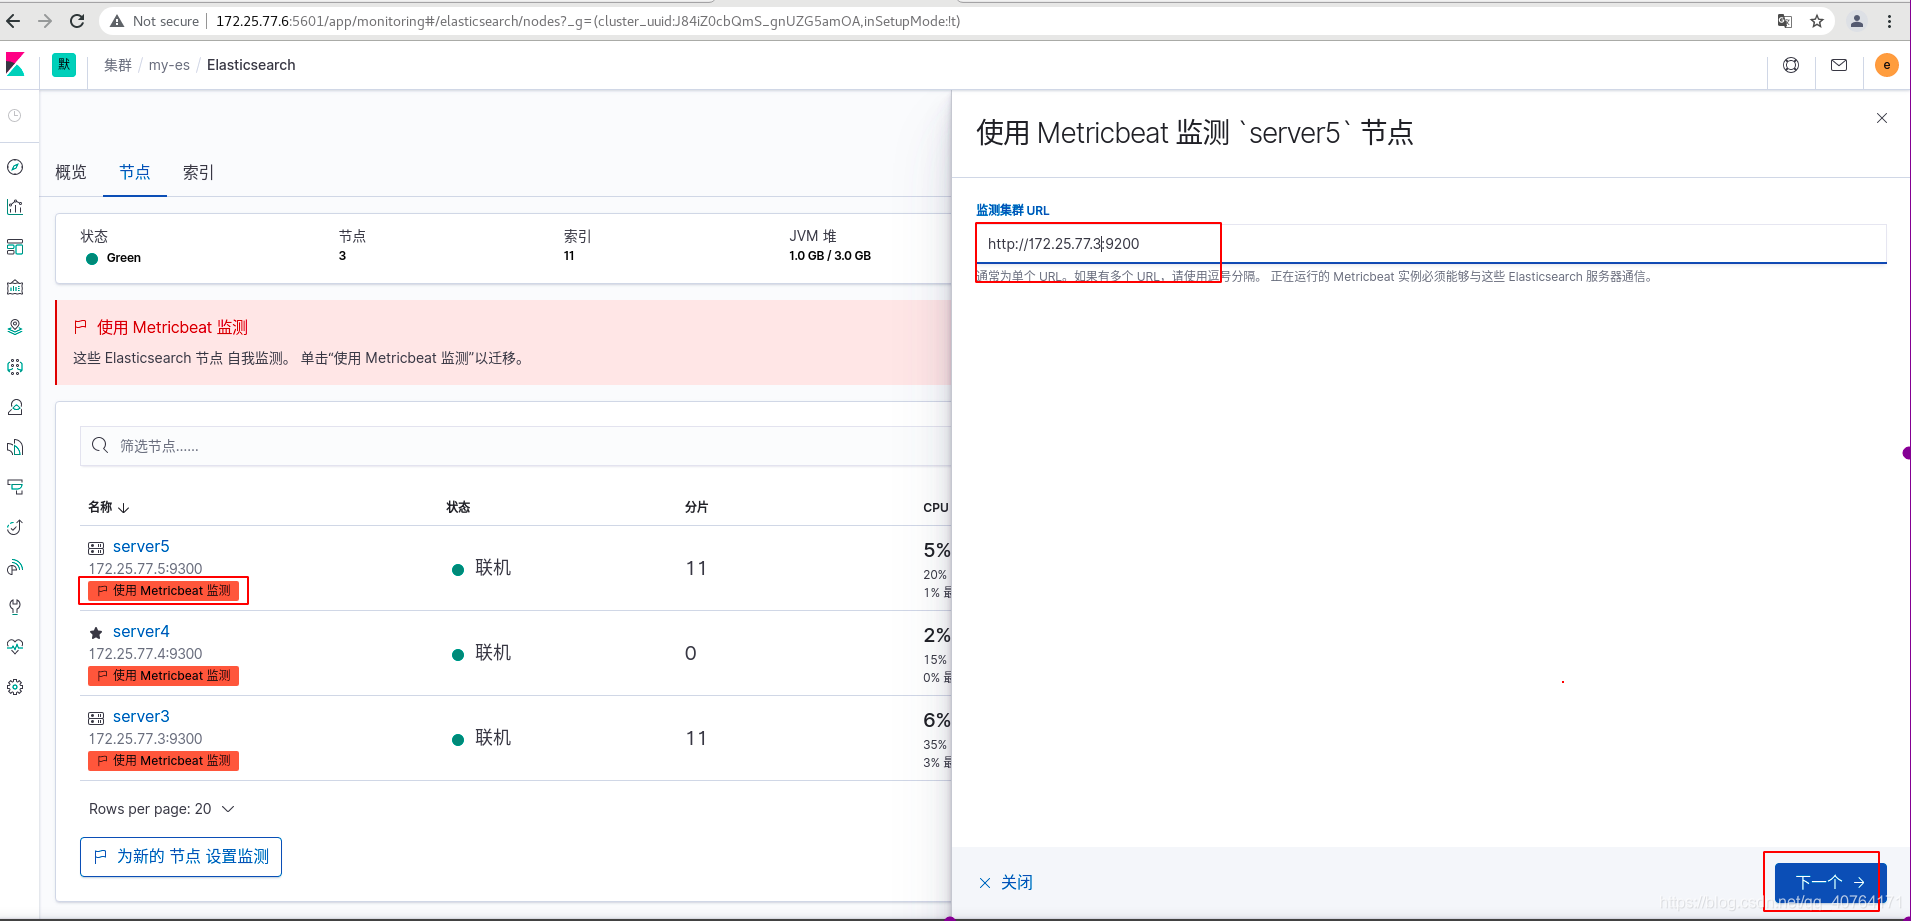Click the 状态 column header

pos(458,507)
